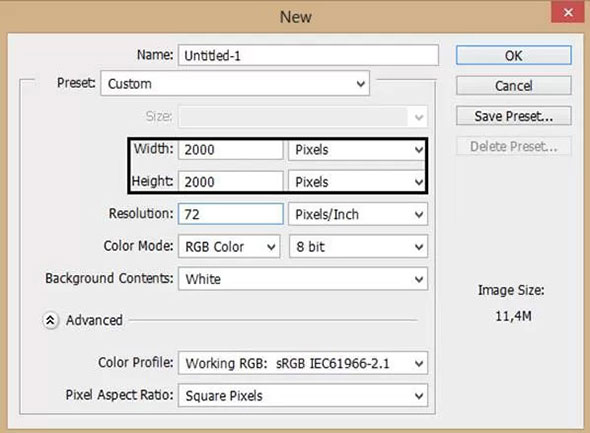Image resolution: width=590 pixels, height=433 pixels.
Task: Click the Save Preset... button
Action: tap(514, 116)
